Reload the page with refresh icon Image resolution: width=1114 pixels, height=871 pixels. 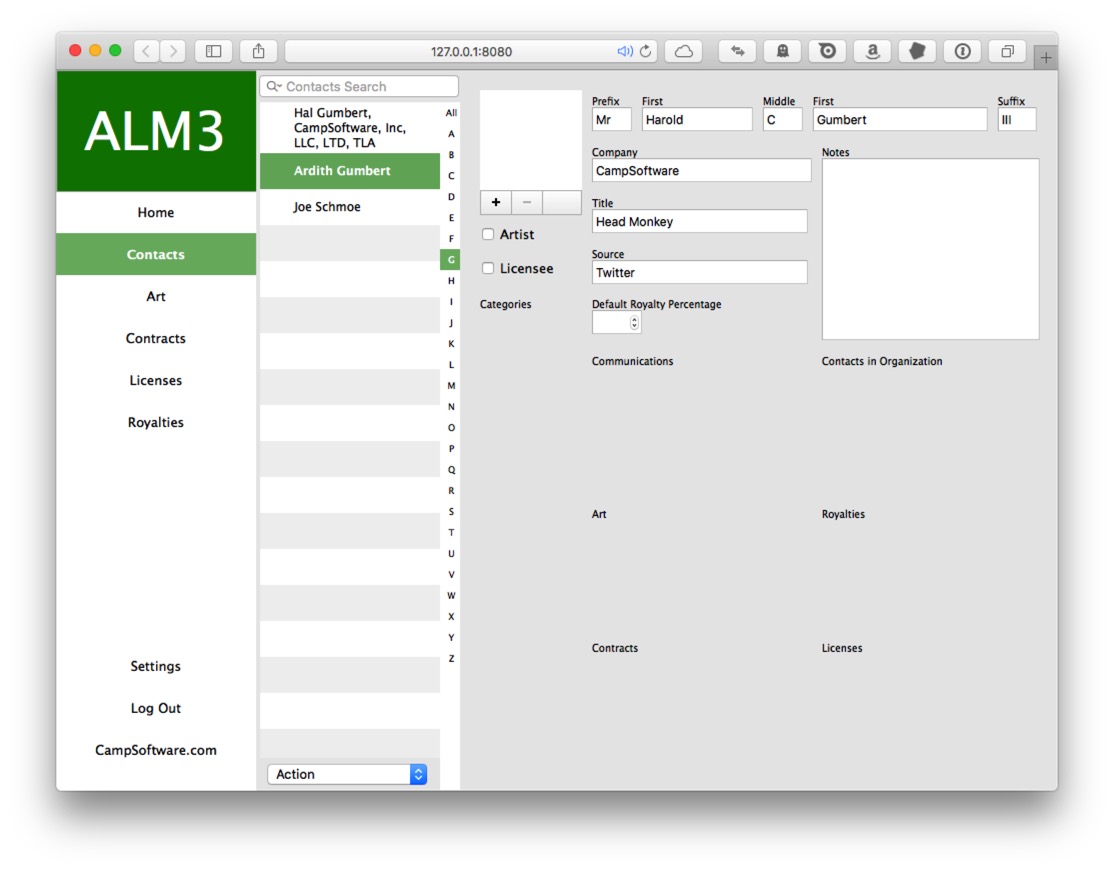(x=645, y=51)
